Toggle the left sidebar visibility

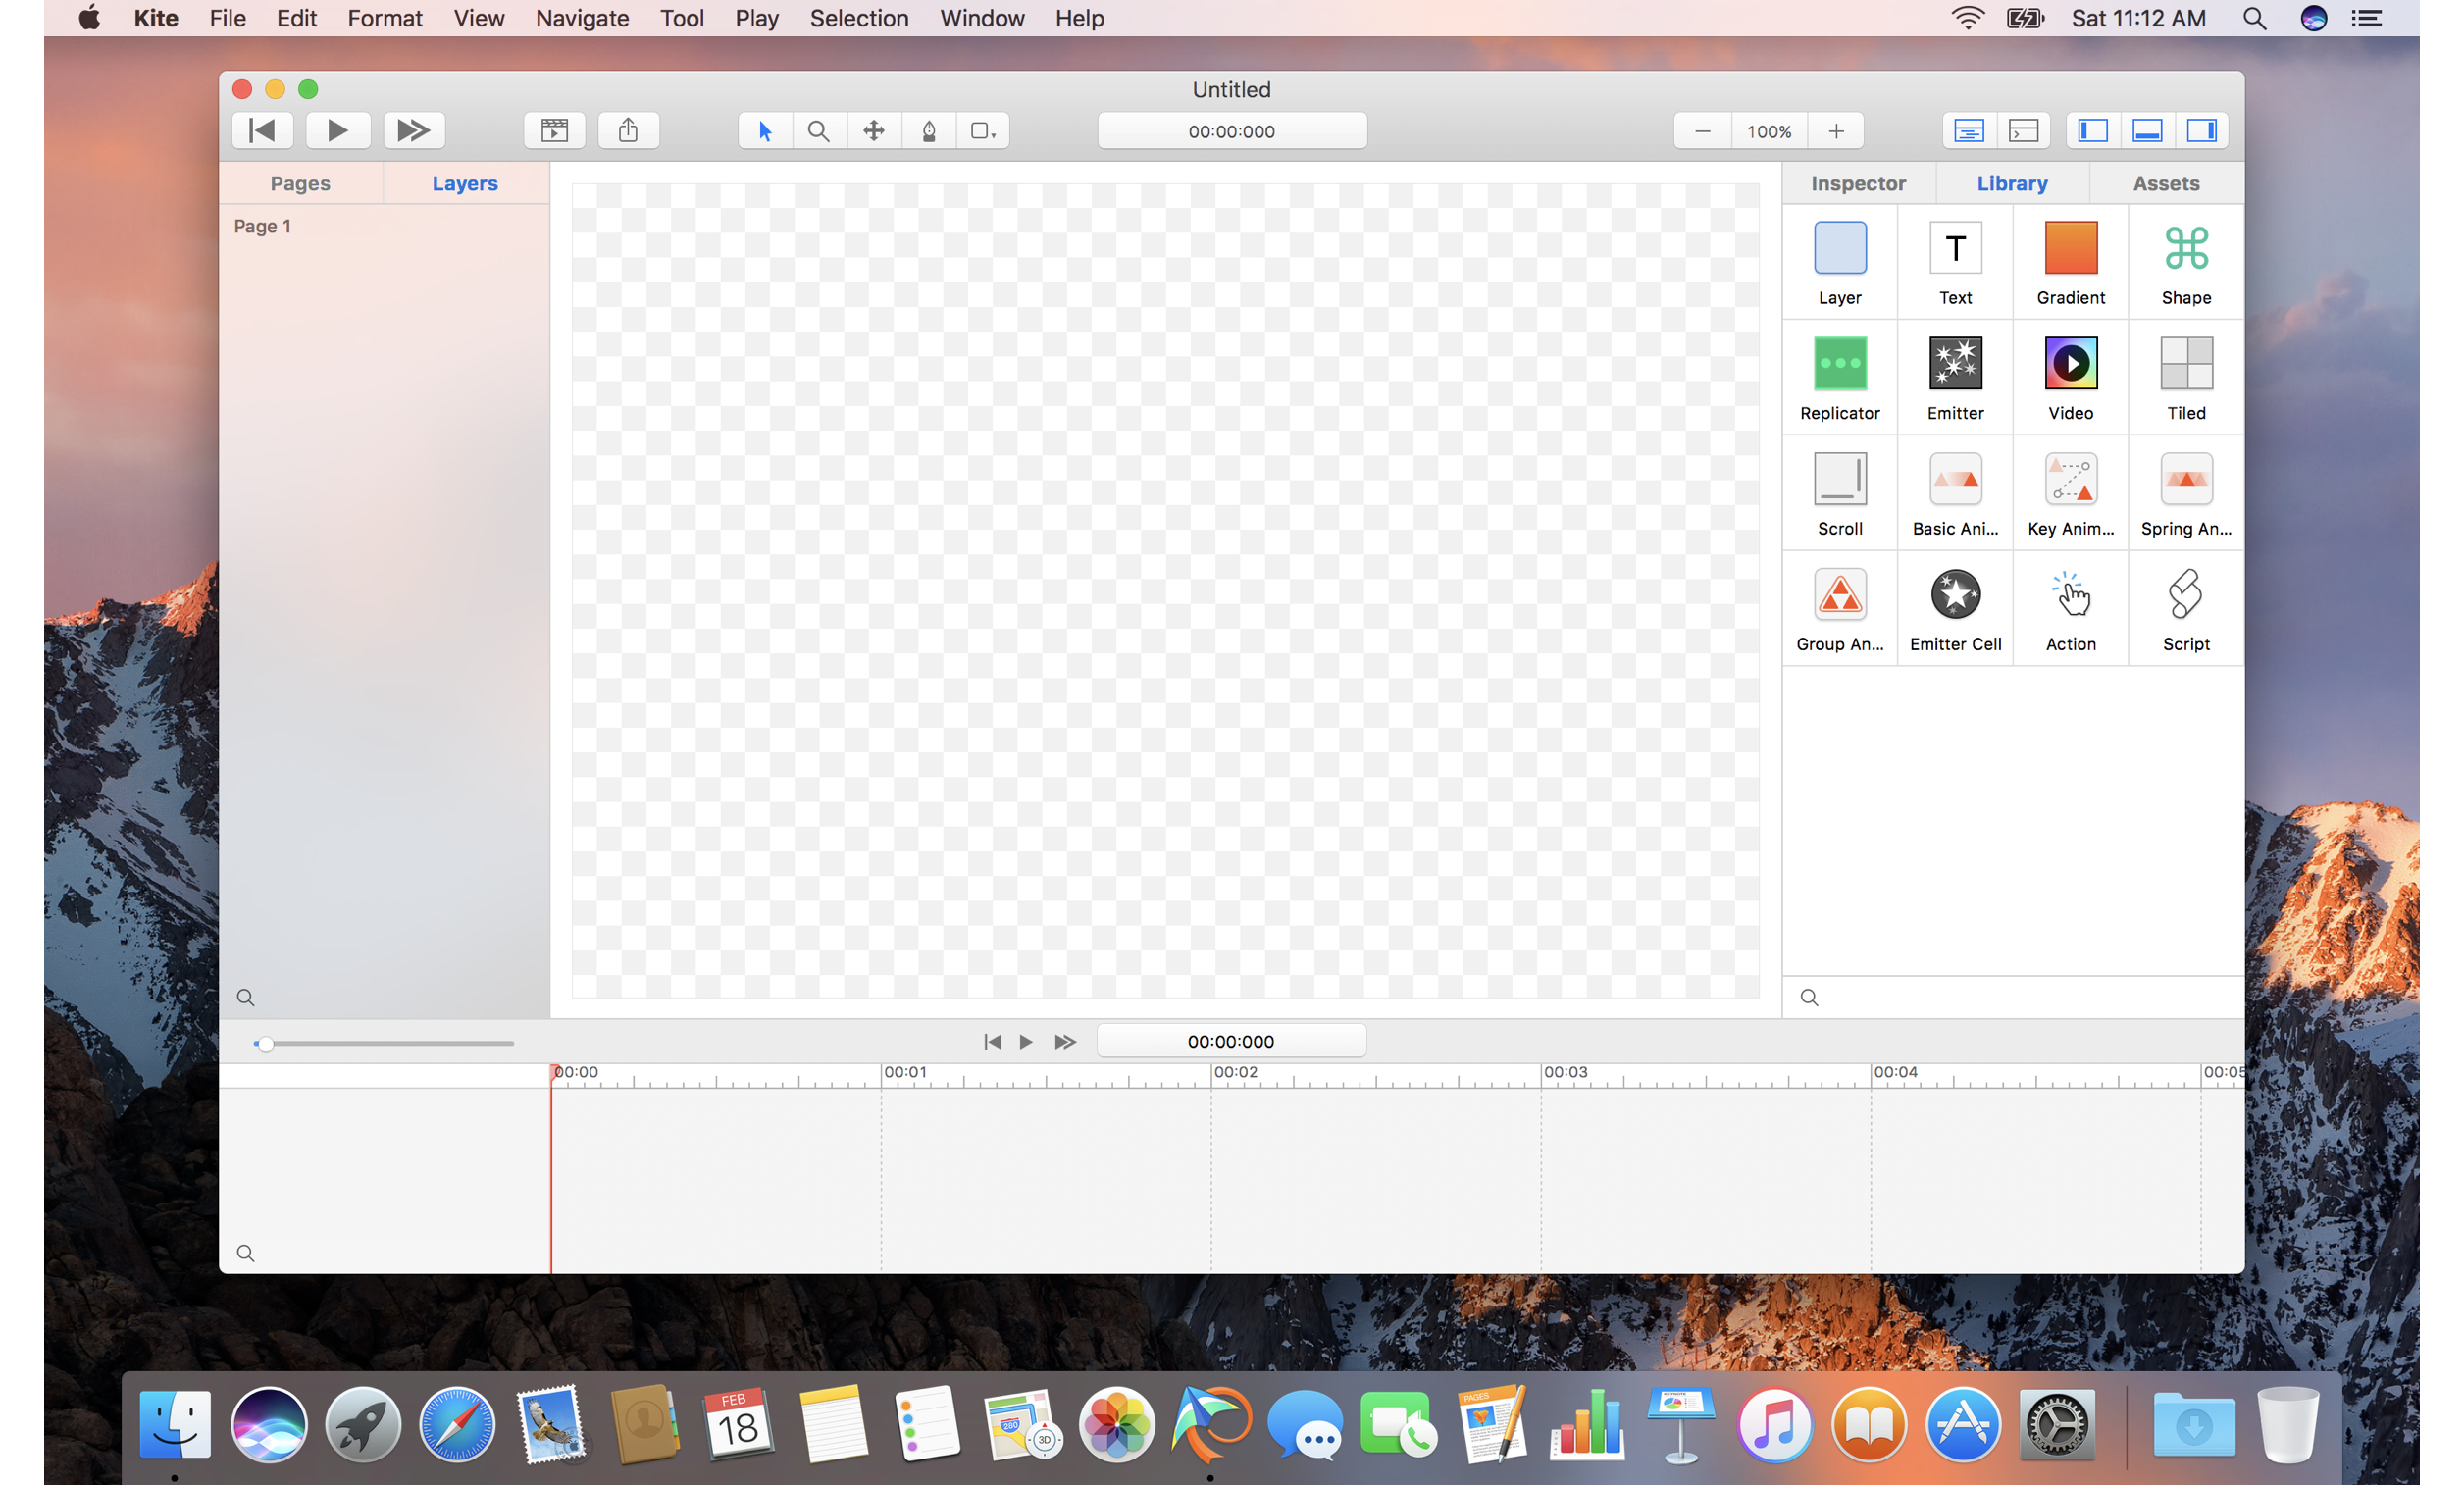point(2092,130)
